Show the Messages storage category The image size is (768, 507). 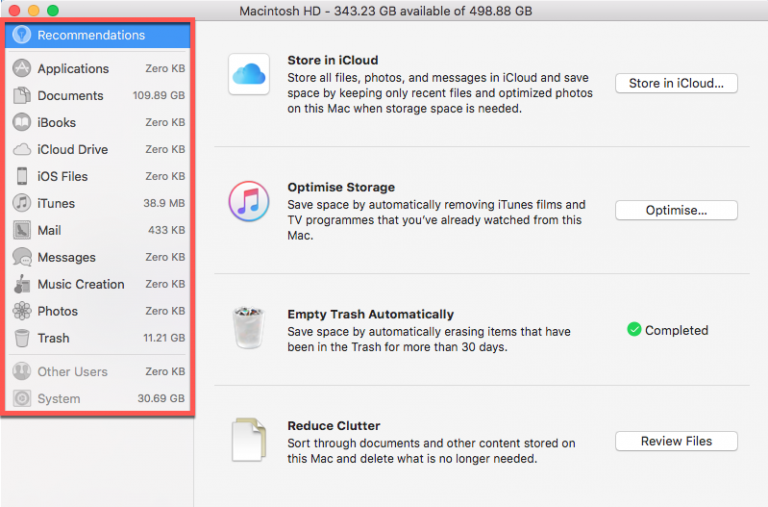(x=97, y=257)
